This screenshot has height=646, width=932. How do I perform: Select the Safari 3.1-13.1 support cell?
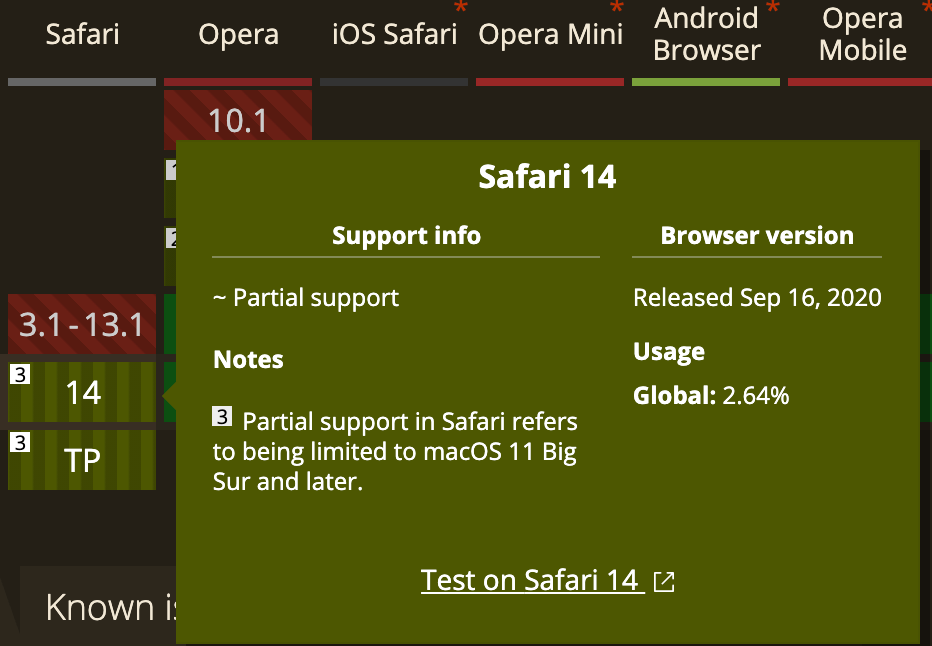(x=81, y=324)
